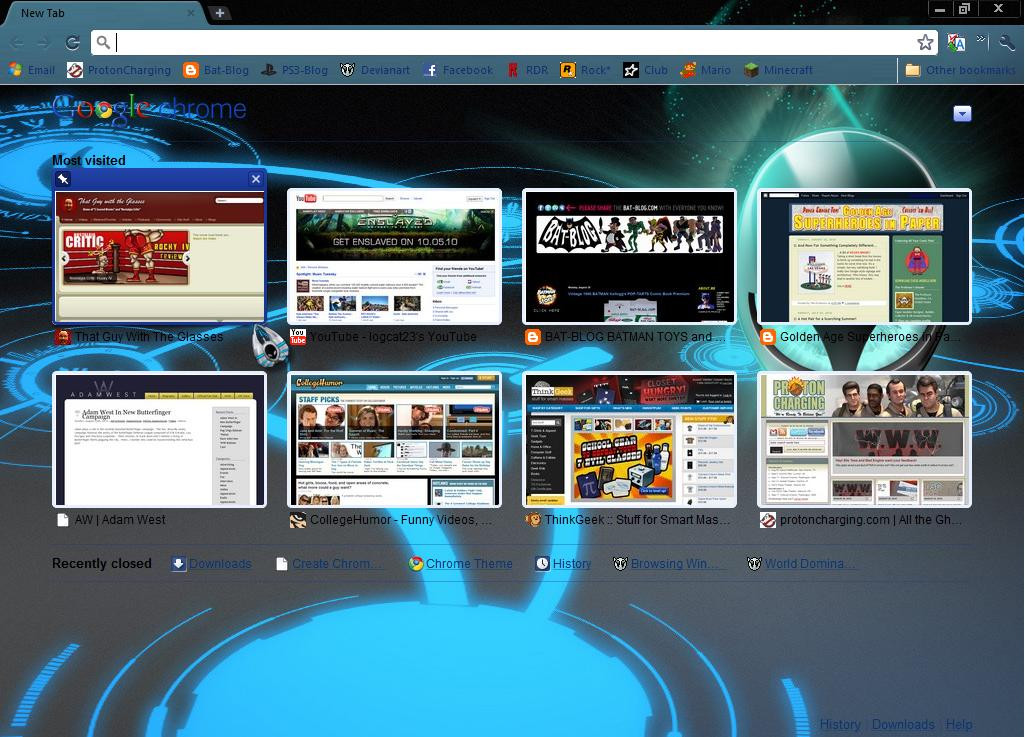Open the page options dropdown arrow

click(962, 114)
